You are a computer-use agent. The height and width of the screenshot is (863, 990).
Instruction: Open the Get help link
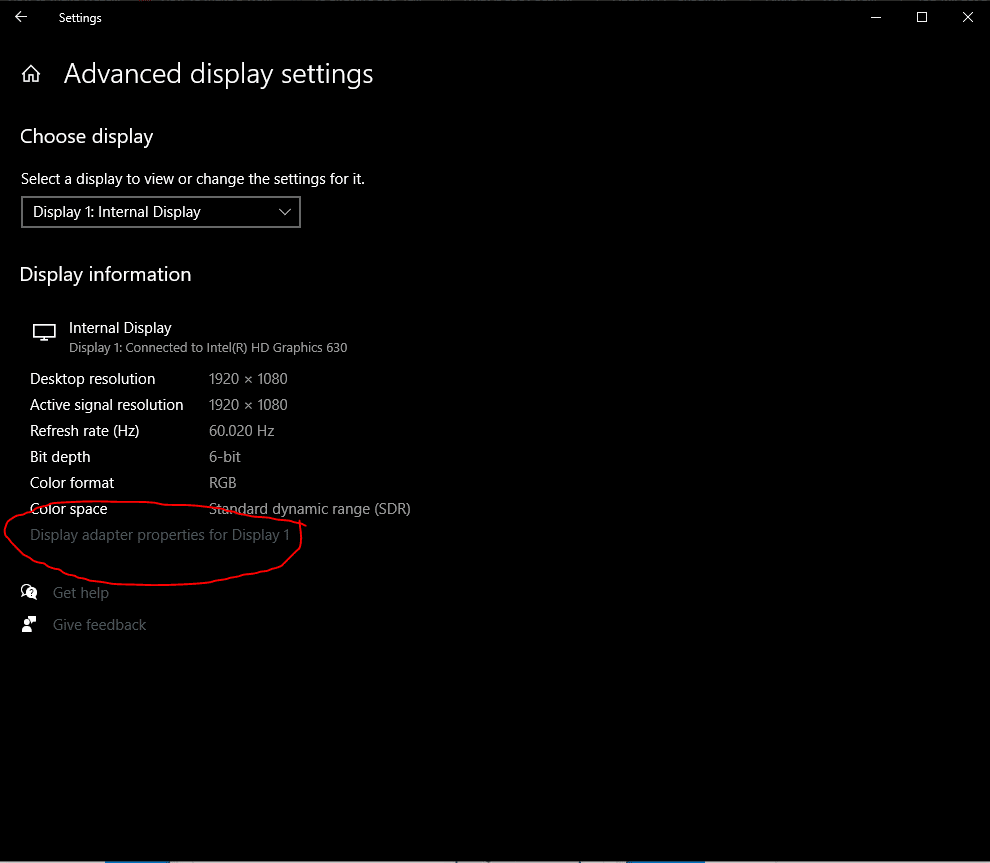pyautogui.click(x=81, y=593)
